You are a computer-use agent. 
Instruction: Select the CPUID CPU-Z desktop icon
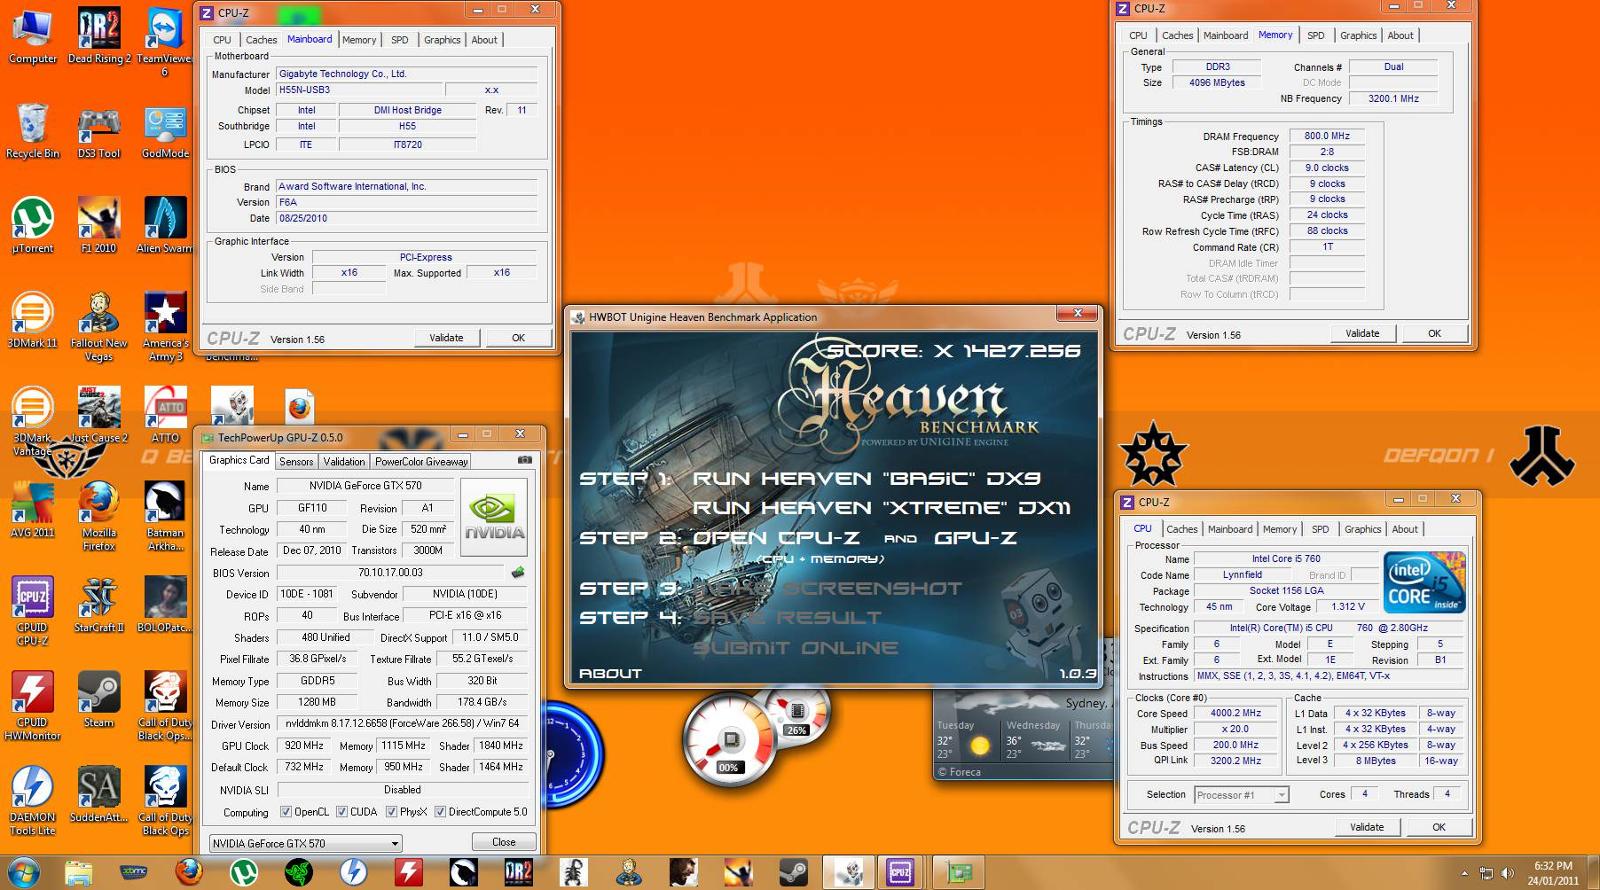click(33, 611)
